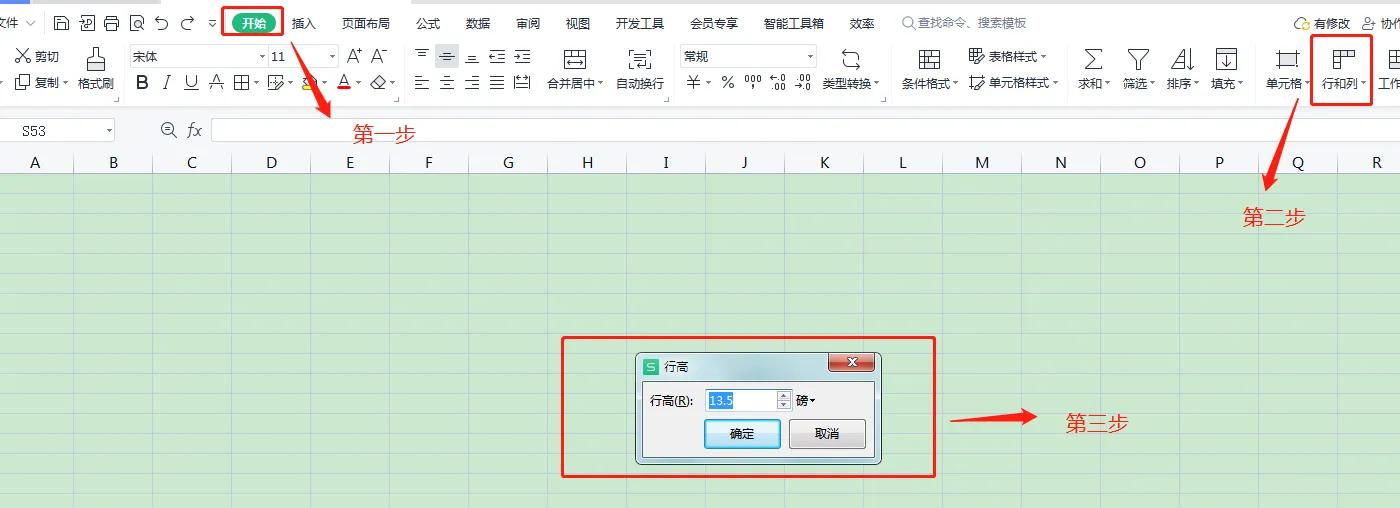Open the function (fx) insert icon
The width and height of the screenshot is (1400, 508).
click(195, 130)
